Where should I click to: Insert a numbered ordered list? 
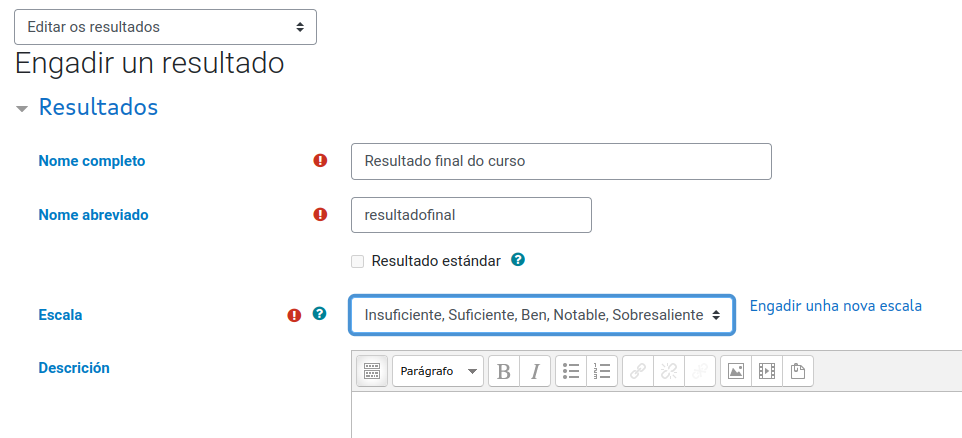pyautogui.click(x=602, y=371)
